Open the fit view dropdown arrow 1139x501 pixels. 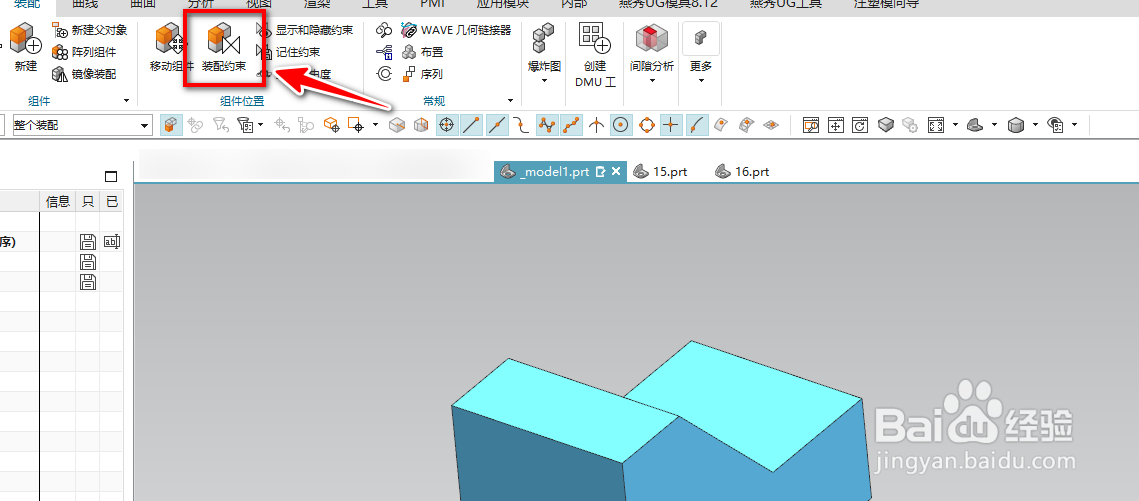[x=954, y=126]
